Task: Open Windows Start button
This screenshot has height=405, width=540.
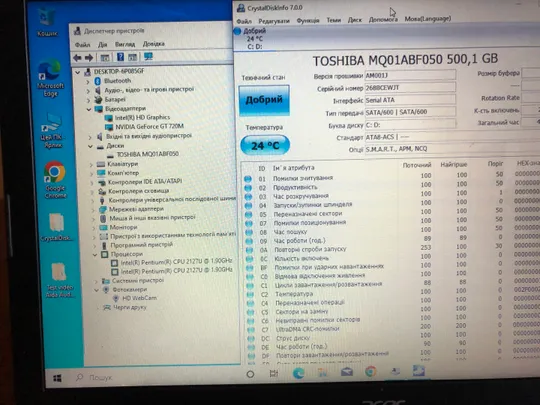Action: tap(57, 378)
